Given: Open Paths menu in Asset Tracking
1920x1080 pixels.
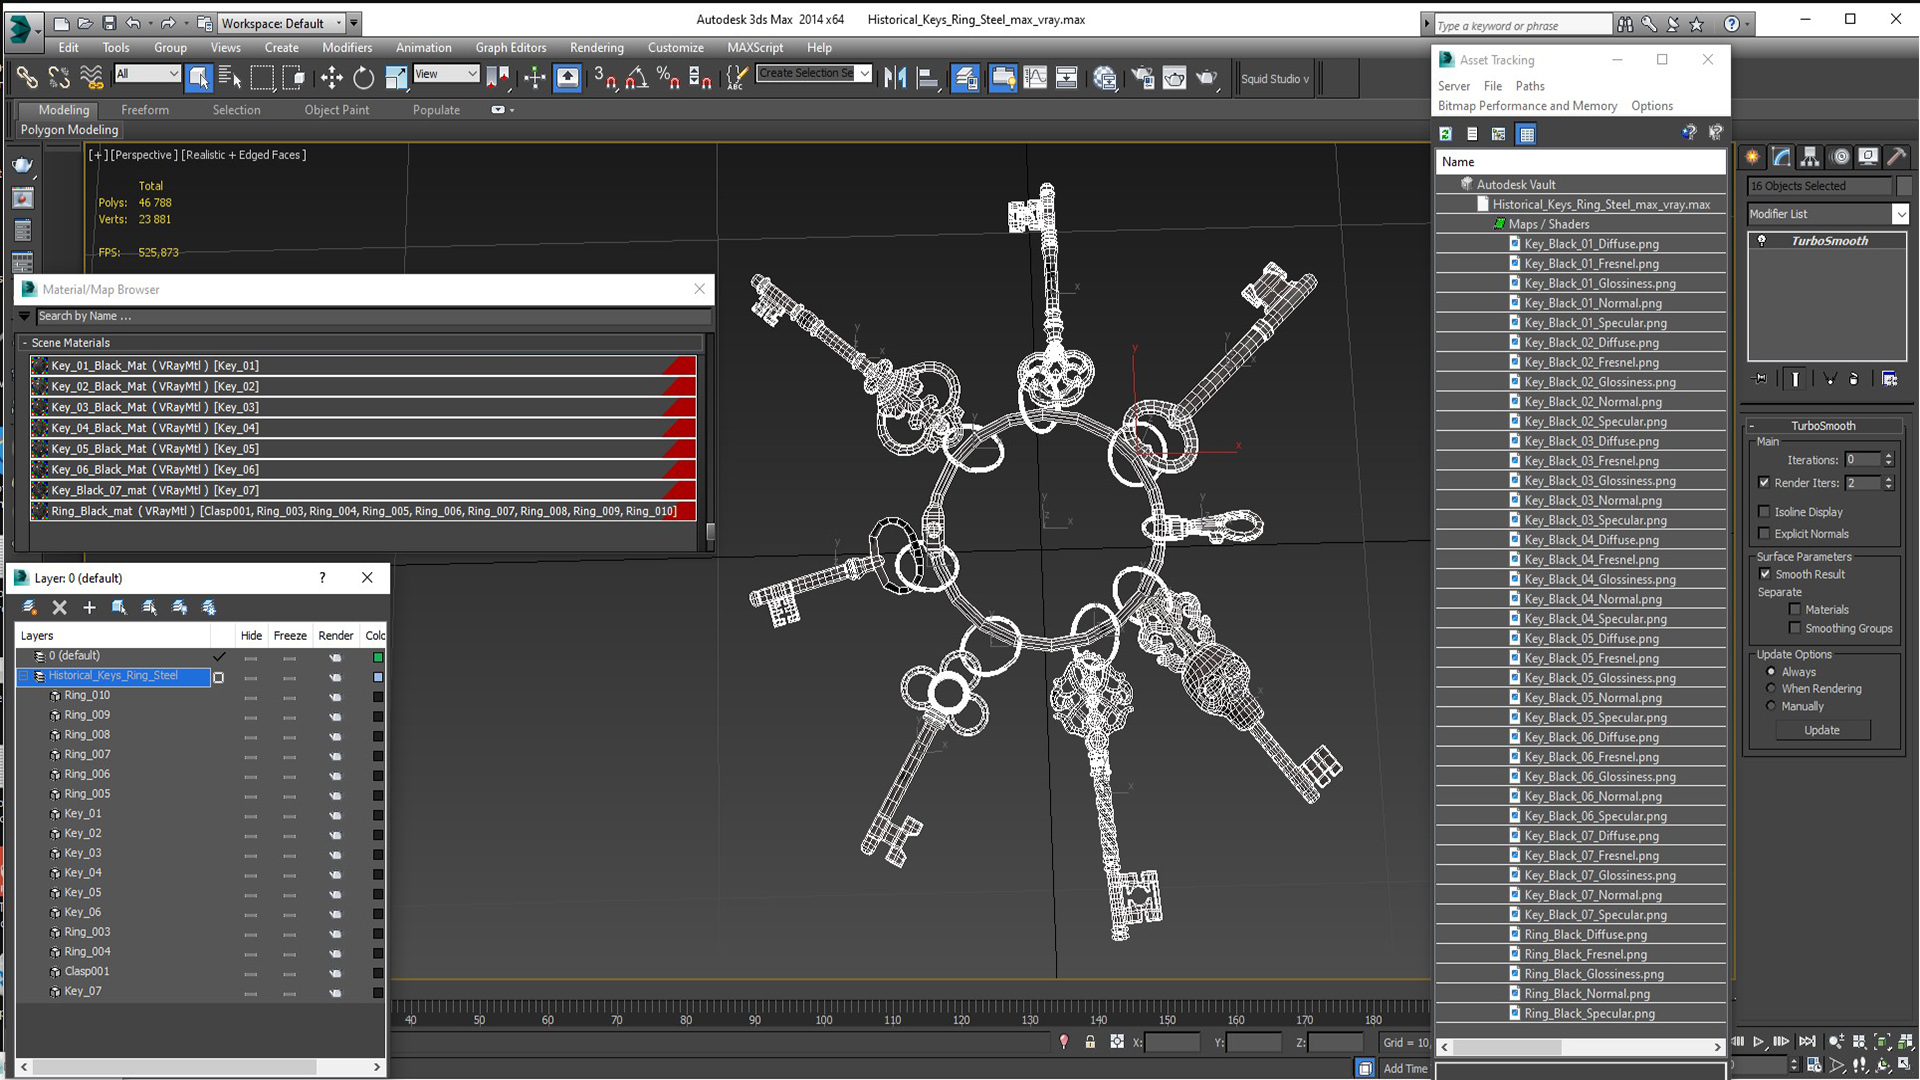Looking at the screenshot, I should point(1530,86).
